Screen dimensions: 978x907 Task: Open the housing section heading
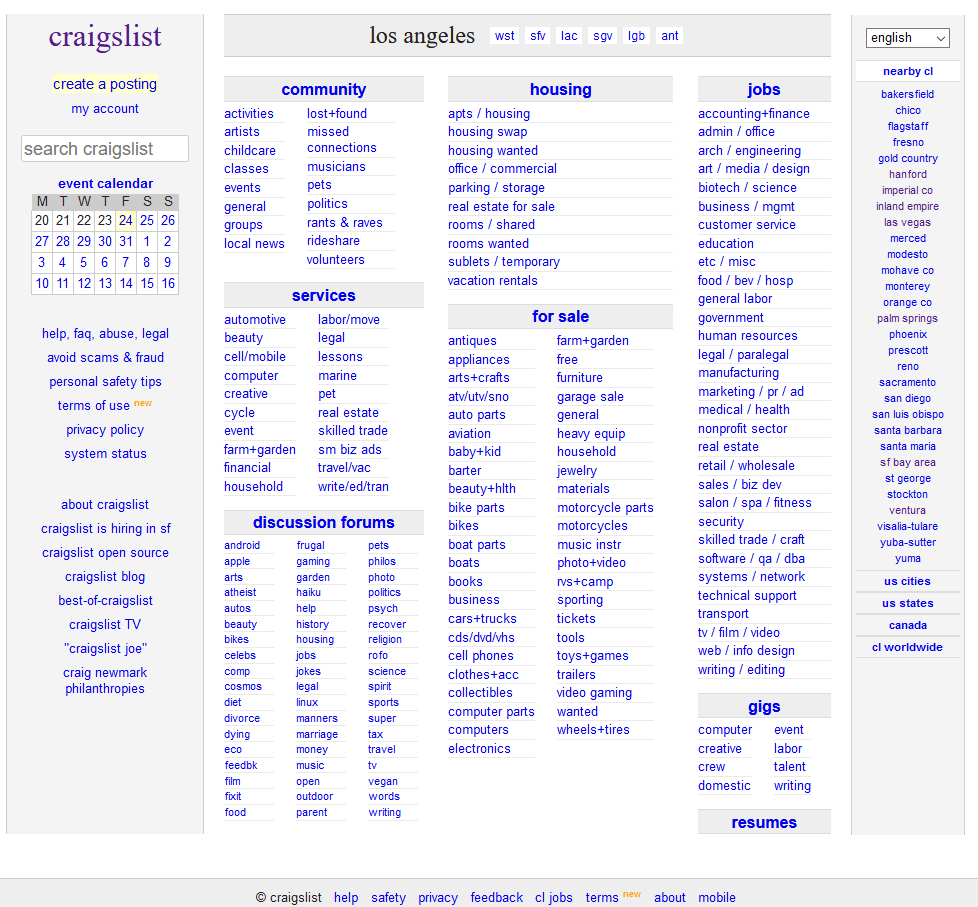561,89
